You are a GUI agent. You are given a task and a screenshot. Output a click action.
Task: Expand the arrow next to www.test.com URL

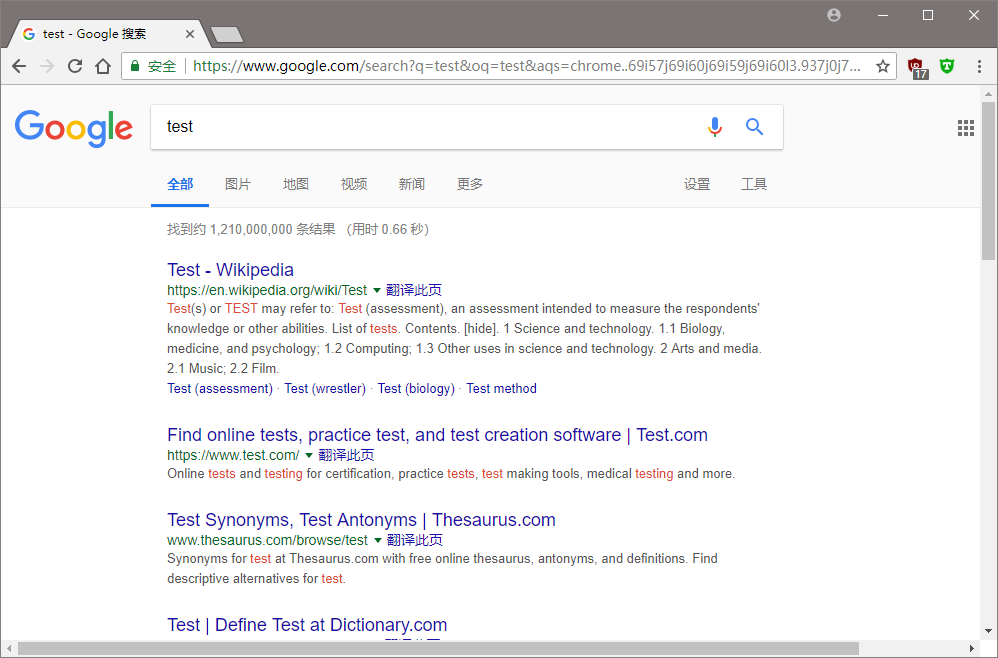(x=309, y=456)
